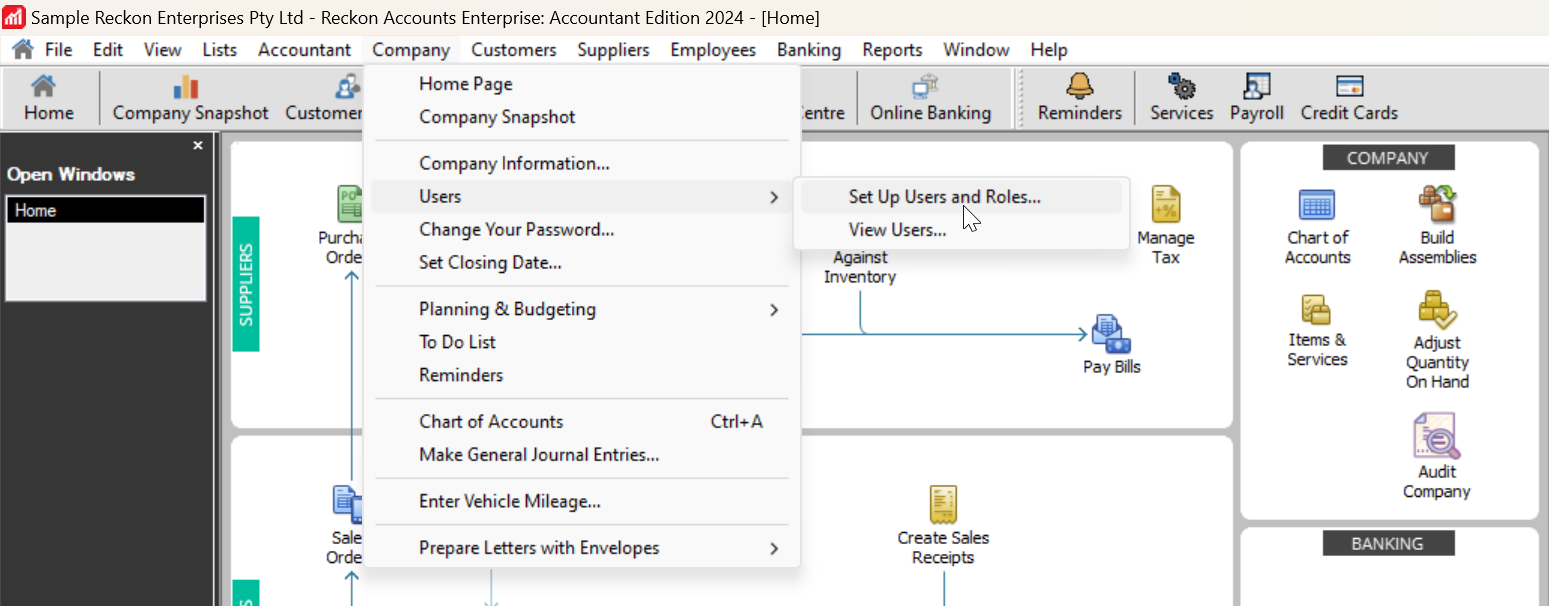The height and width of the screenshot is (606, 1549).
Task: Open the File menu
Action: pyautogui.click(x=59, y=49)
